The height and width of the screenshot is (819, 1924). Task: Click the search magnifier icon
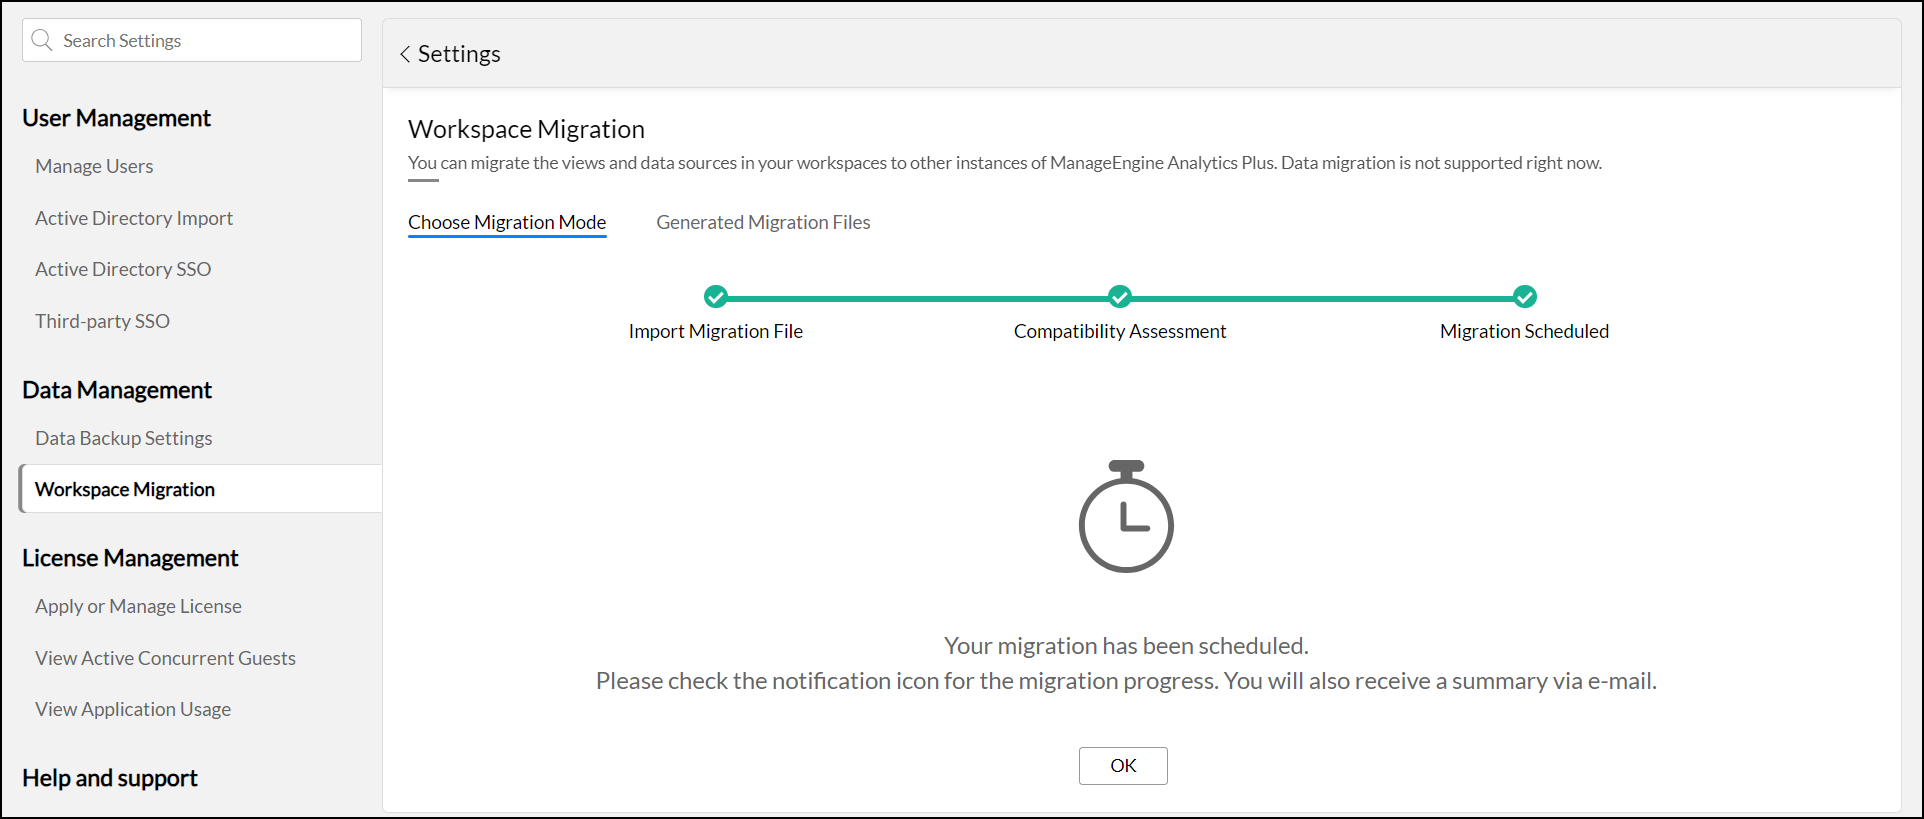(x=42, y=40)
